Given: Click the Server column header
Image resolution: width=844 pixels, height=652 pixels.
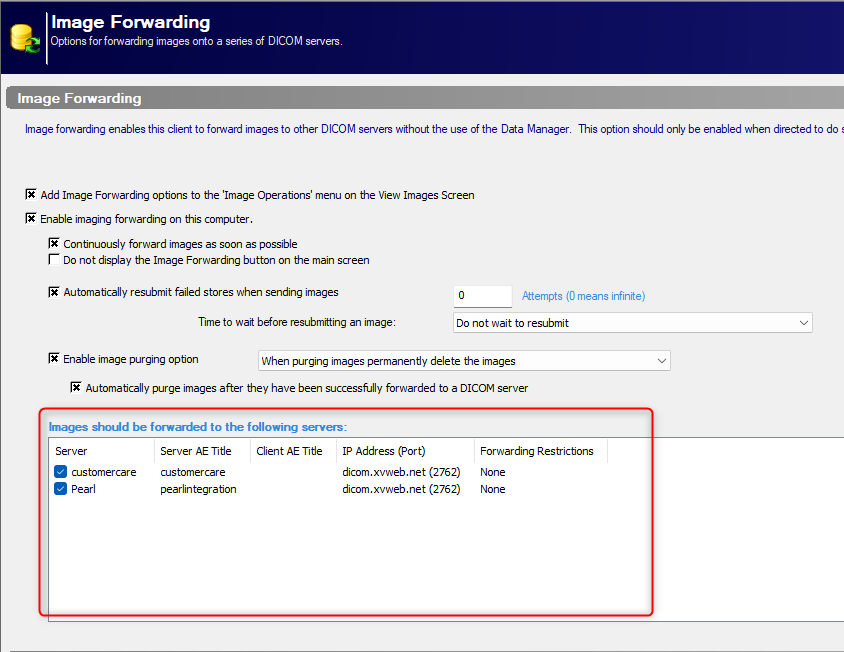Looking at the screenshot, I should pos(102,451).
